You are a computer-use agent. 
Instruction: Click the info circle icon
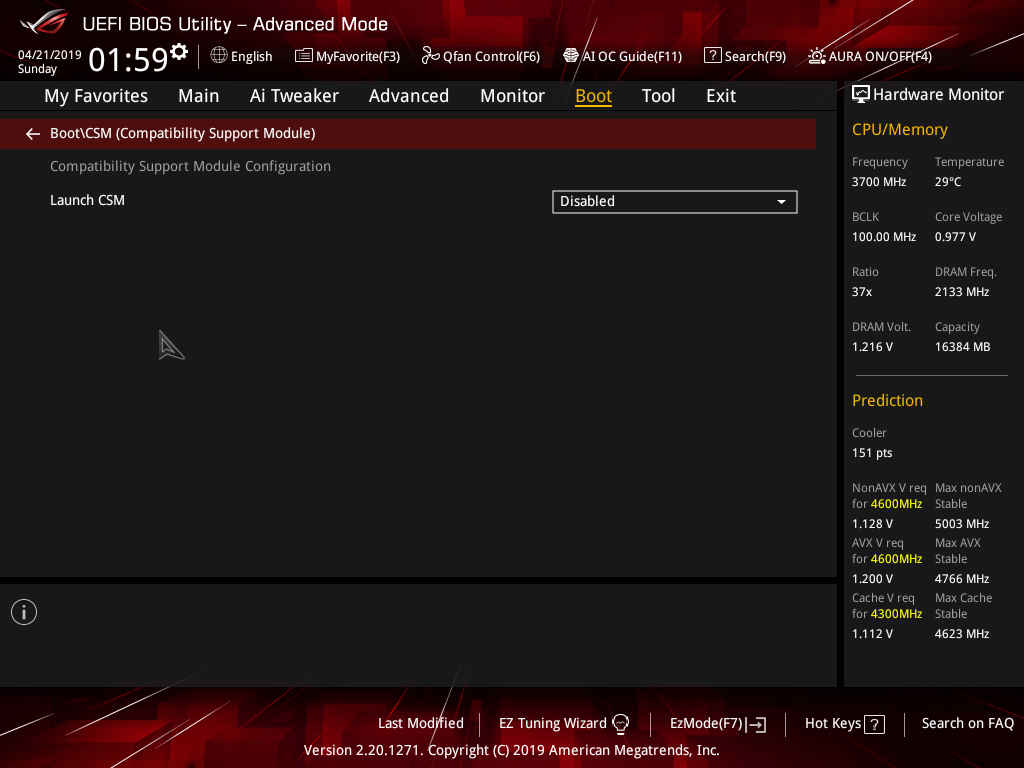(x=24, y=612)
